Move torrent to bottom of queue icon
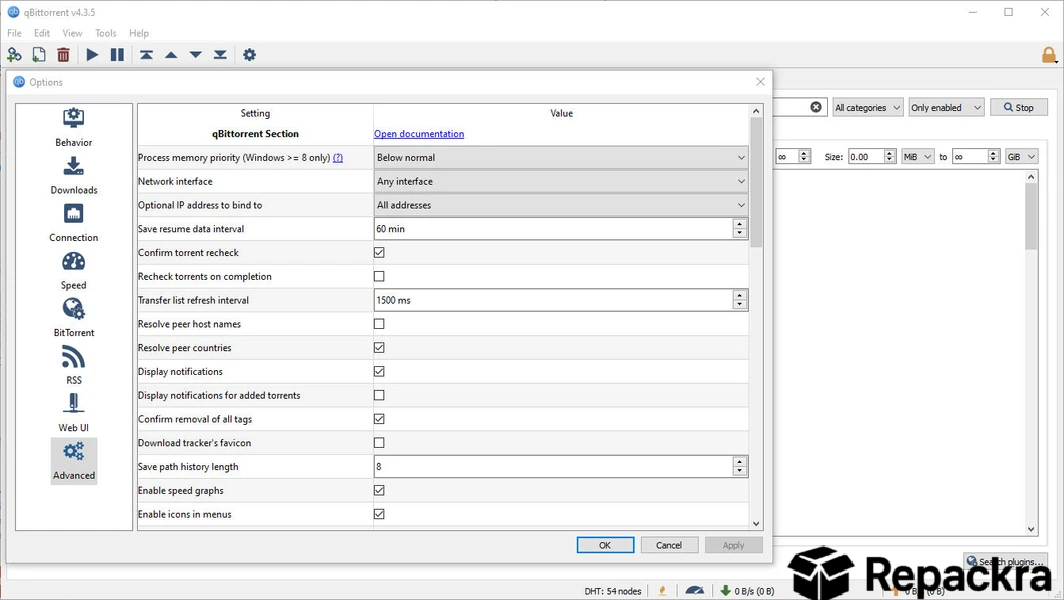The width and height of the screenshot is (1064, 600). pos(220,55)
